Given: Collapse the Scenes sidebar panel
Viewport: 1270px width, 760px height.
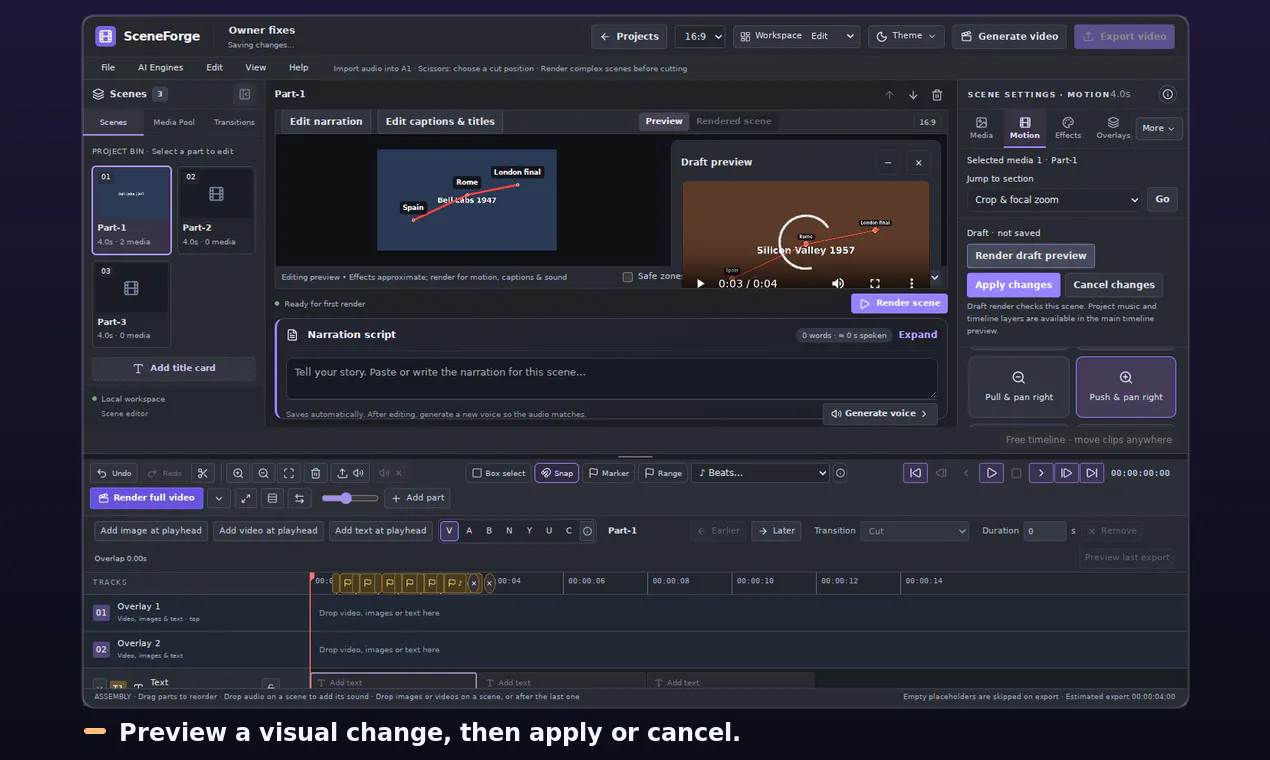Looking at the screenshot, I should [244, 94].
